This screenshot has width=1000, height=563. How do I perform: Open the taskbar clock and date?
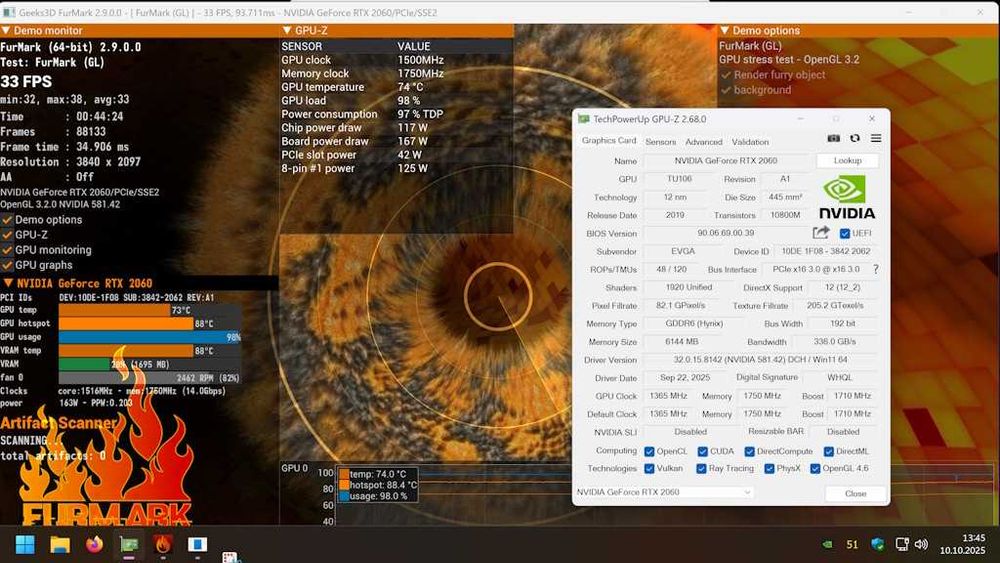pos(962,544)
